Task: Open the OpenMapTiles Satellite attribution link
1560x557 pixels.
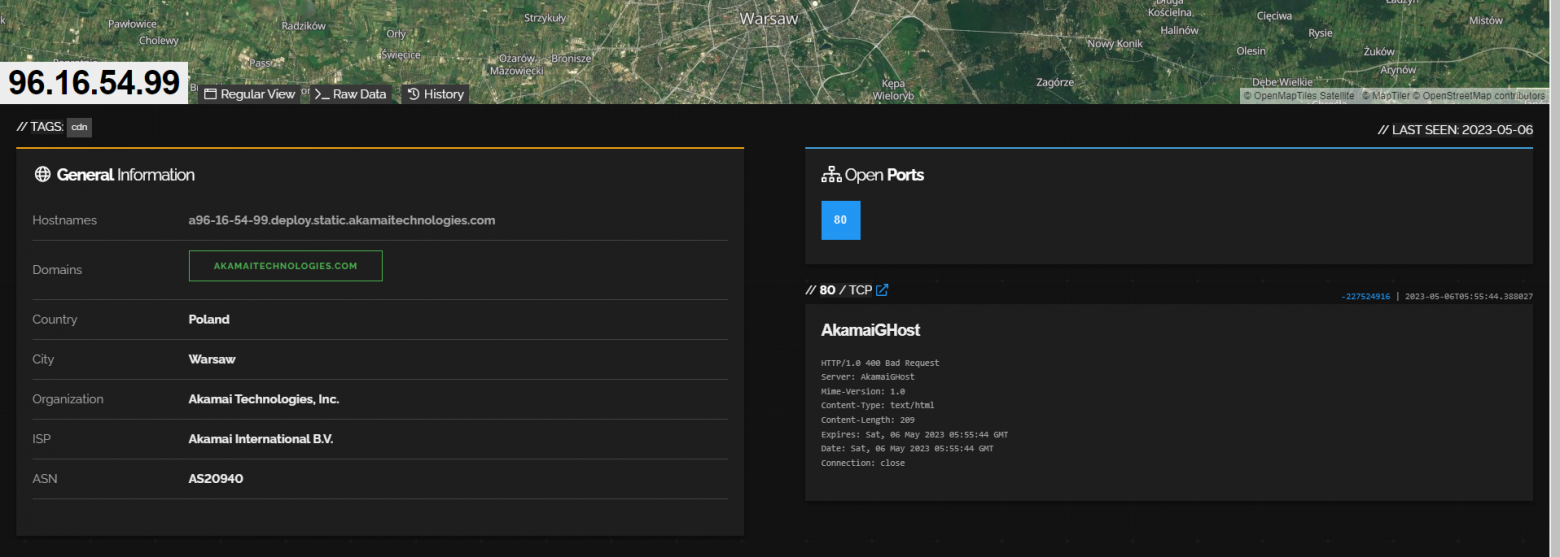Action: 1300,96
